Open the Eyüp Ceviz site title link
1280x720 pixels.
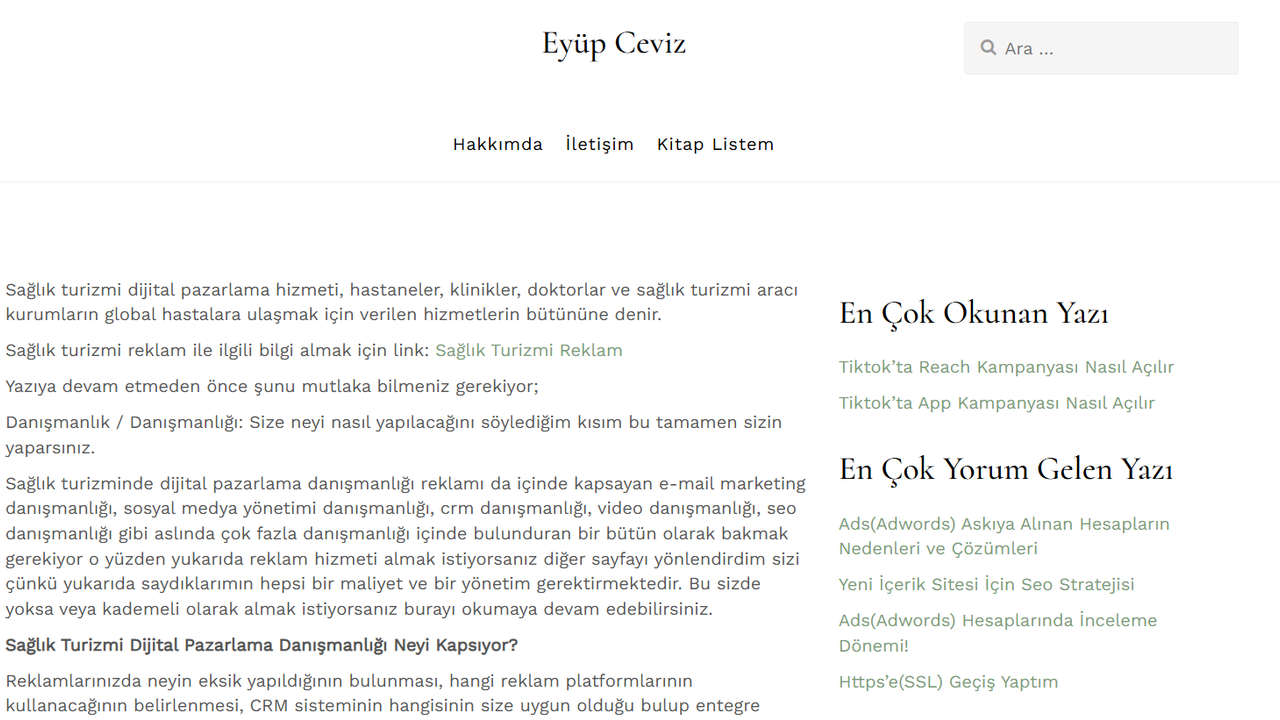tap(613, 44)
